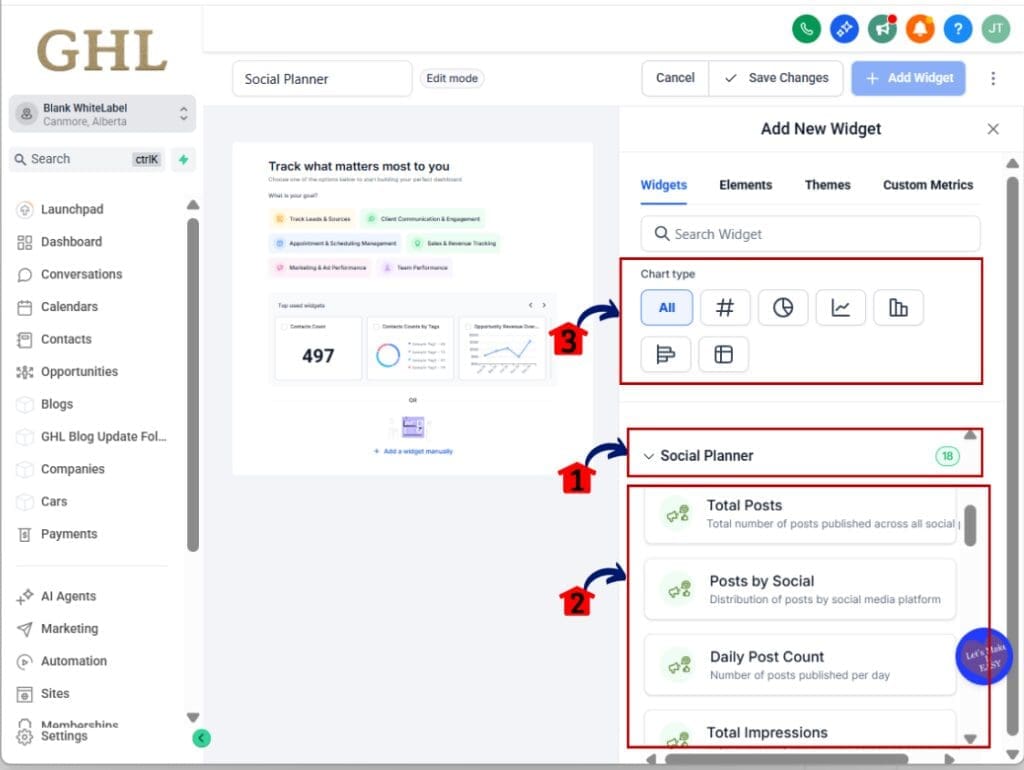The image size is (1024, 770).
Task: Choose the Team Performance goal
Action: click(x=415, y=267)
